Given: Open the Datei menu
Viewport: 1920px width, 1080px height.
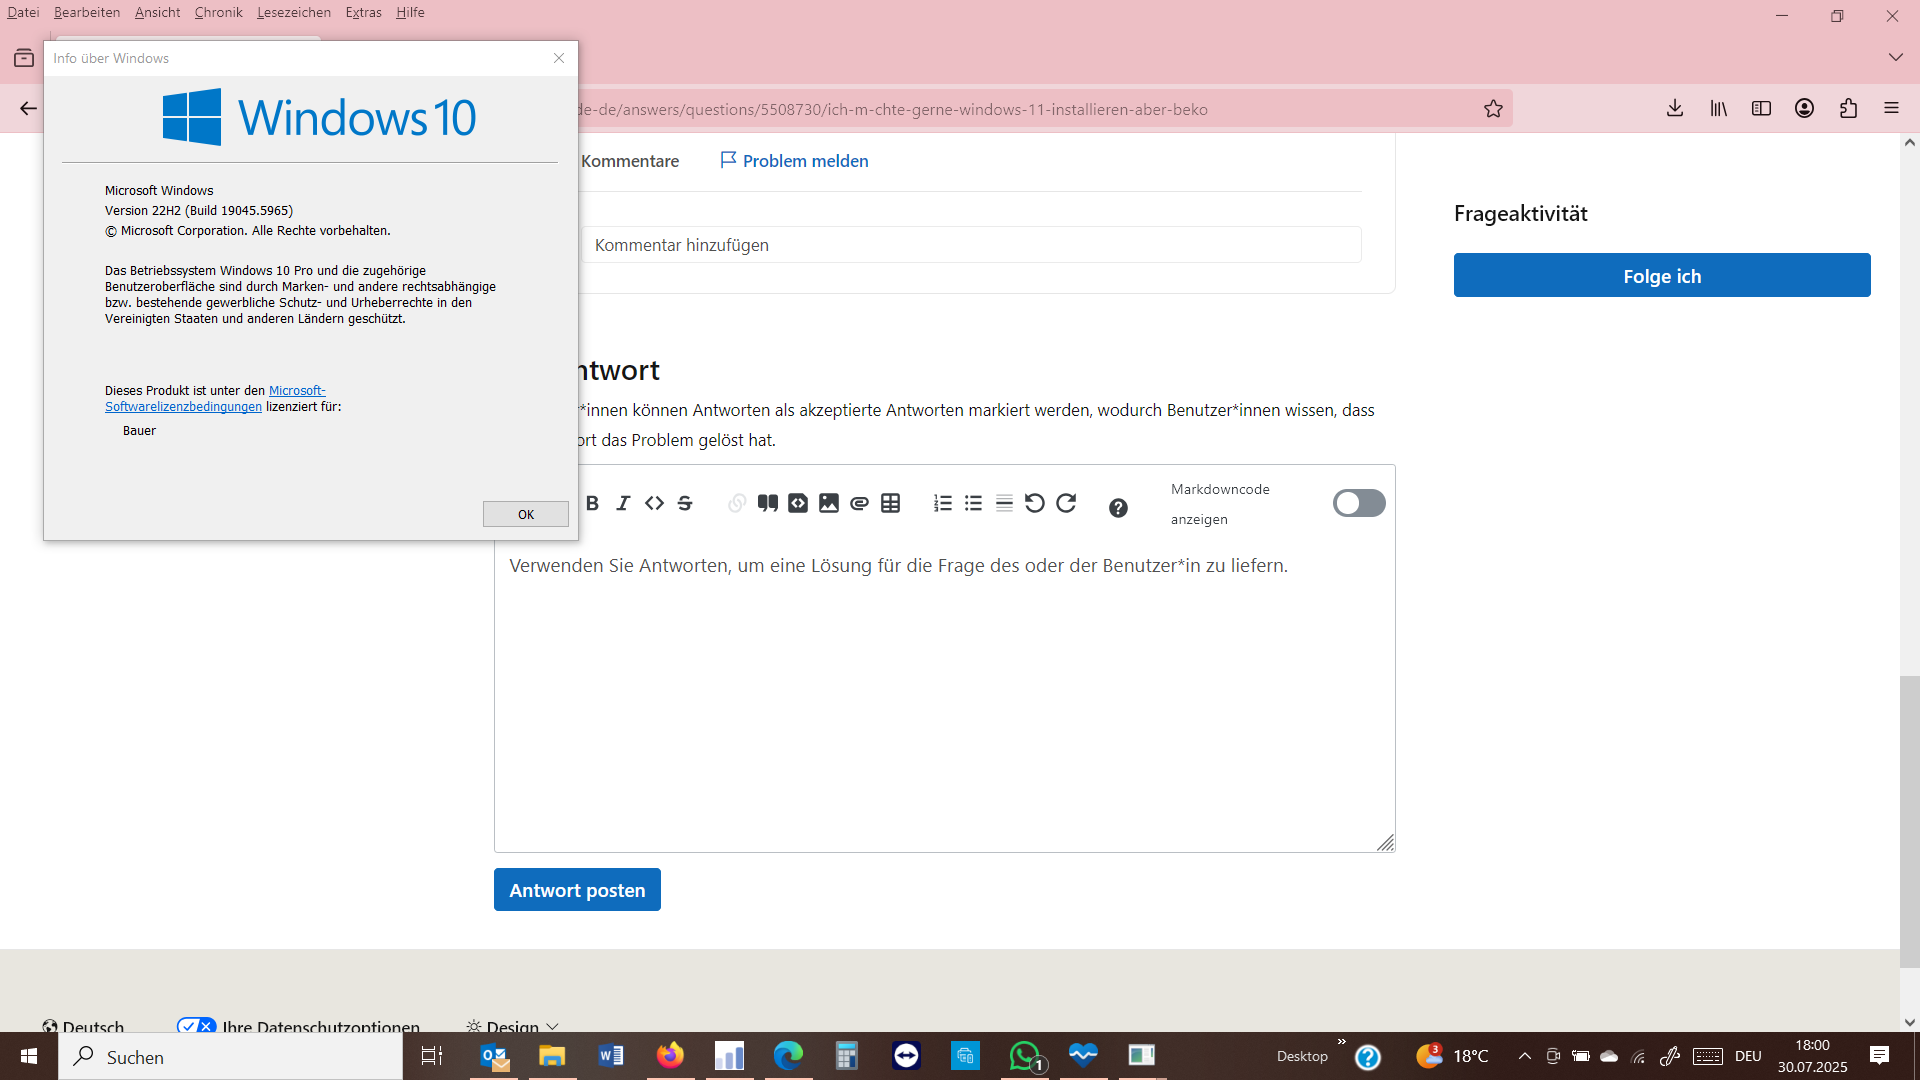Looking at the screenshot, I should 23,12.
